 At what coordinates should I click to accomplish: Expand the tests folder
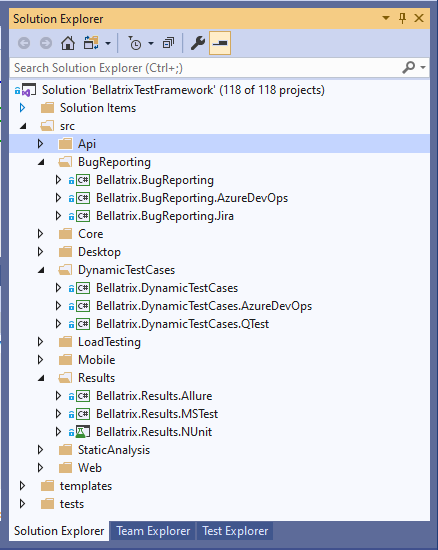(x=22, y=504)
